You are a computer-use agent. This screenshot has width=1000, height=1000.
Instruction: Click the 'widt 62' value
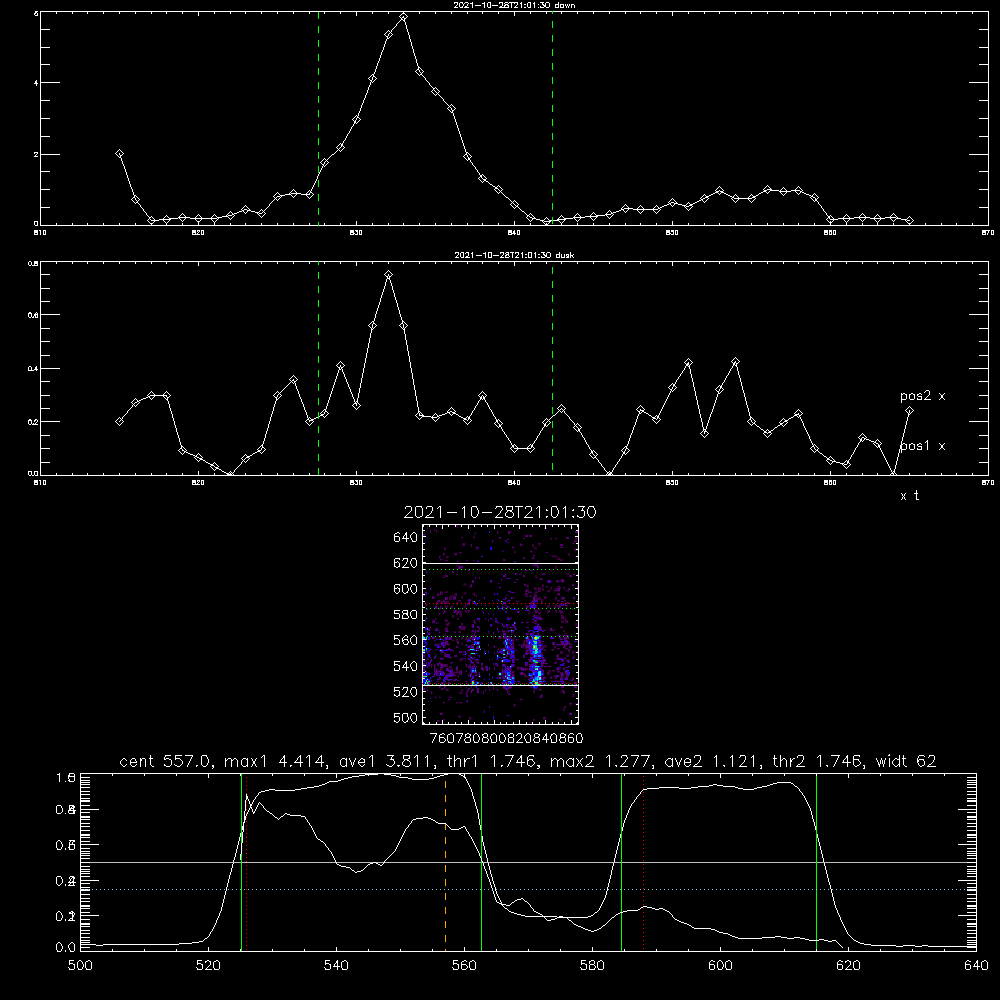[906, 761]
